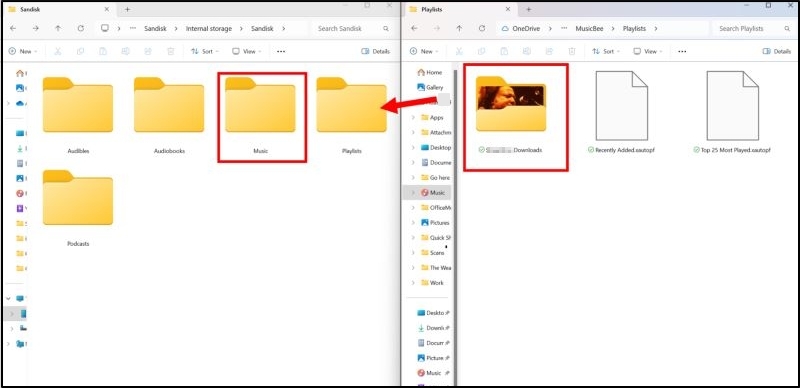Open See more options in Sandisk toolbar
The height and width of the screenshot is (388, 800).
pos(281,52)
